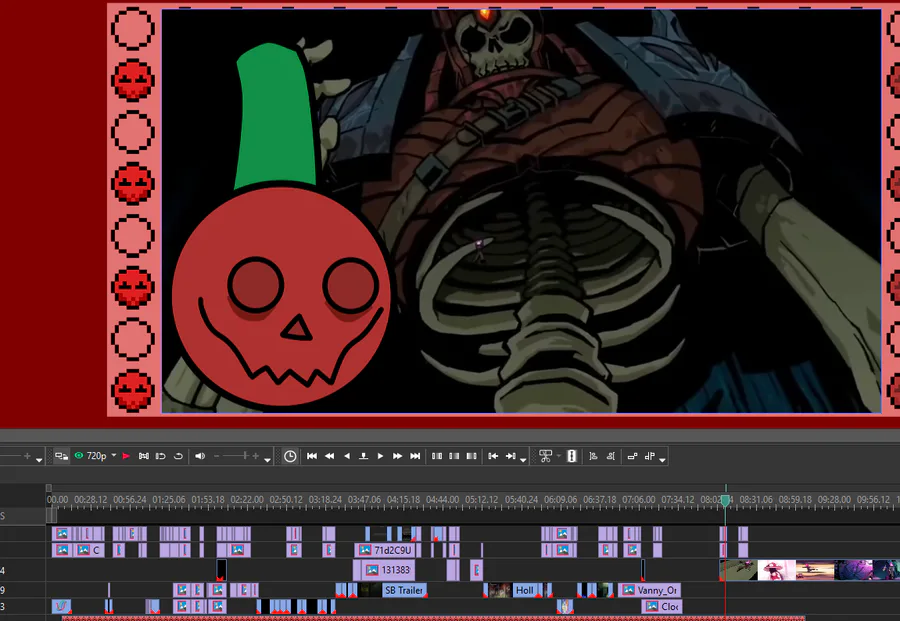Image resolution: width=900 pixels, height=621 pixels.
Task: Click the 08:31.06 ruler timestamp
Action: [x=756, y=500]
